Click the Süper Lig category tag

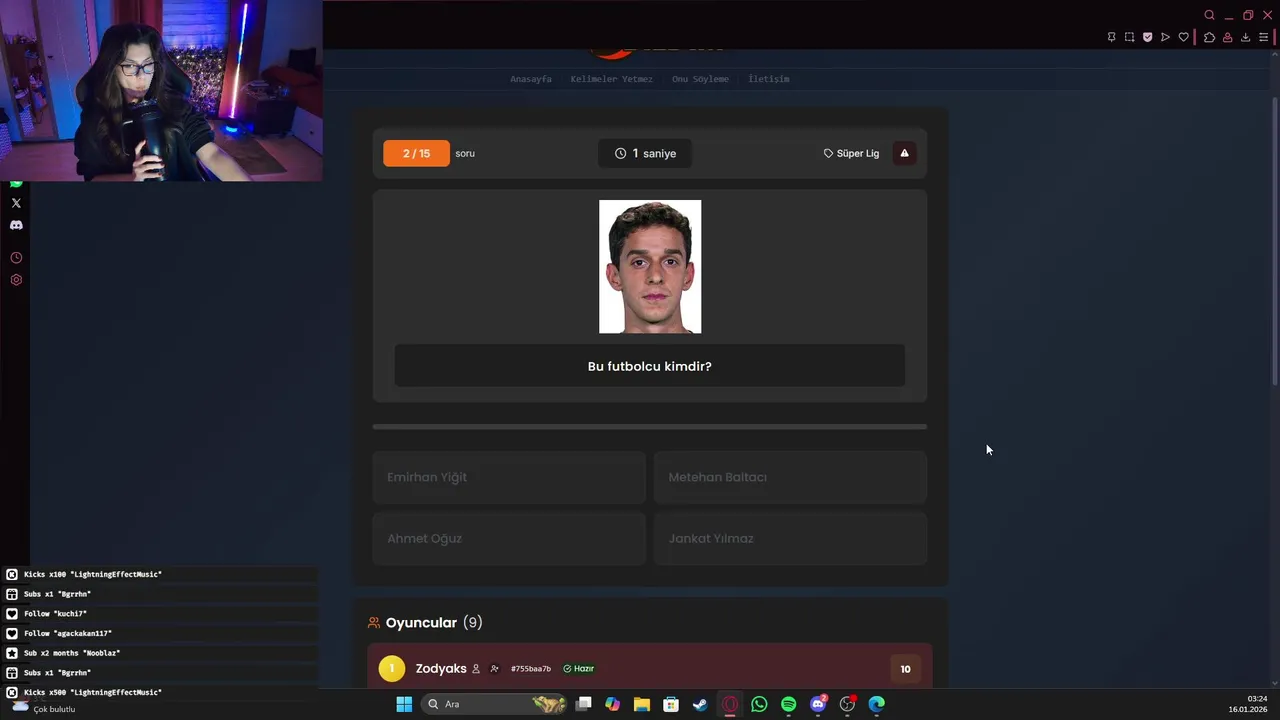tap(851, 153)
